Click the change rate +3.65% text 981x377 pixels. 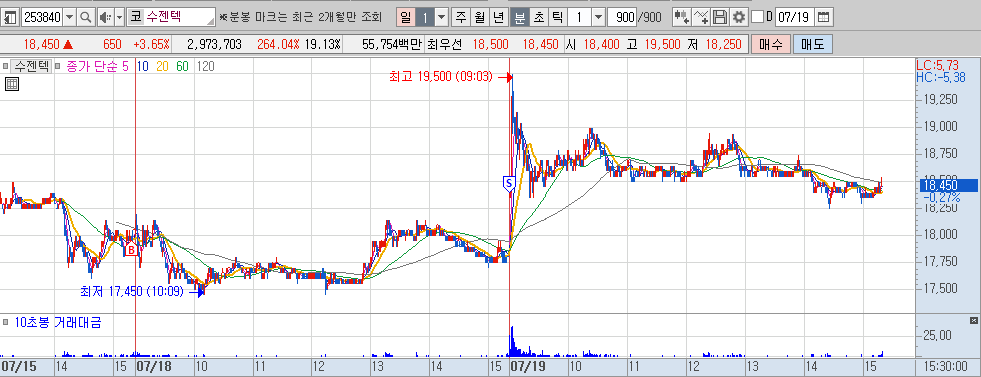(x=151, y=44)
